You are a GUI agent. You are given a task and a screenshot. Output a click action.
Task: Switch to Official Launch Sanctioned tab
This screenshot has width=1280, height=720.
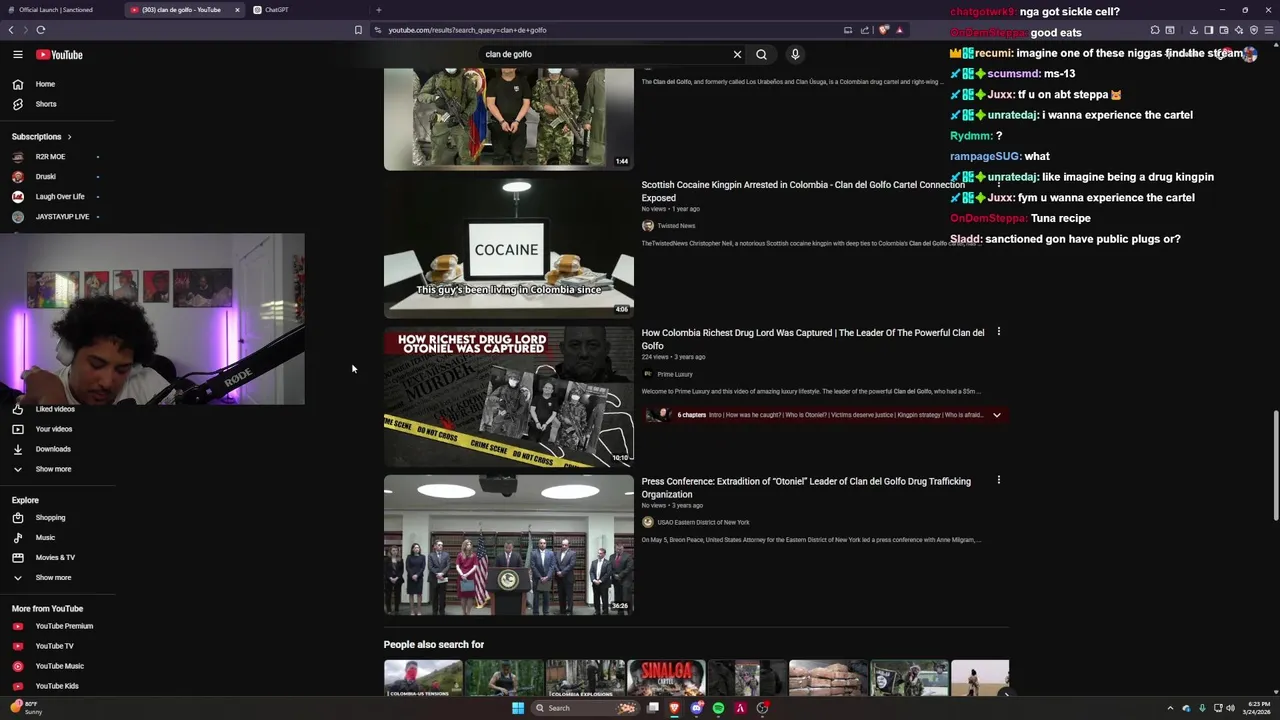click(x=56, y=10)
